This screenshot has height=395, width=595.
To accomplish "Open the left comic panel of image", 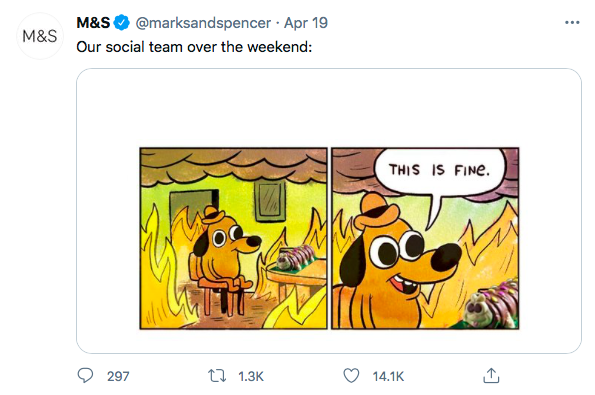I will click(x=233, y=238).
